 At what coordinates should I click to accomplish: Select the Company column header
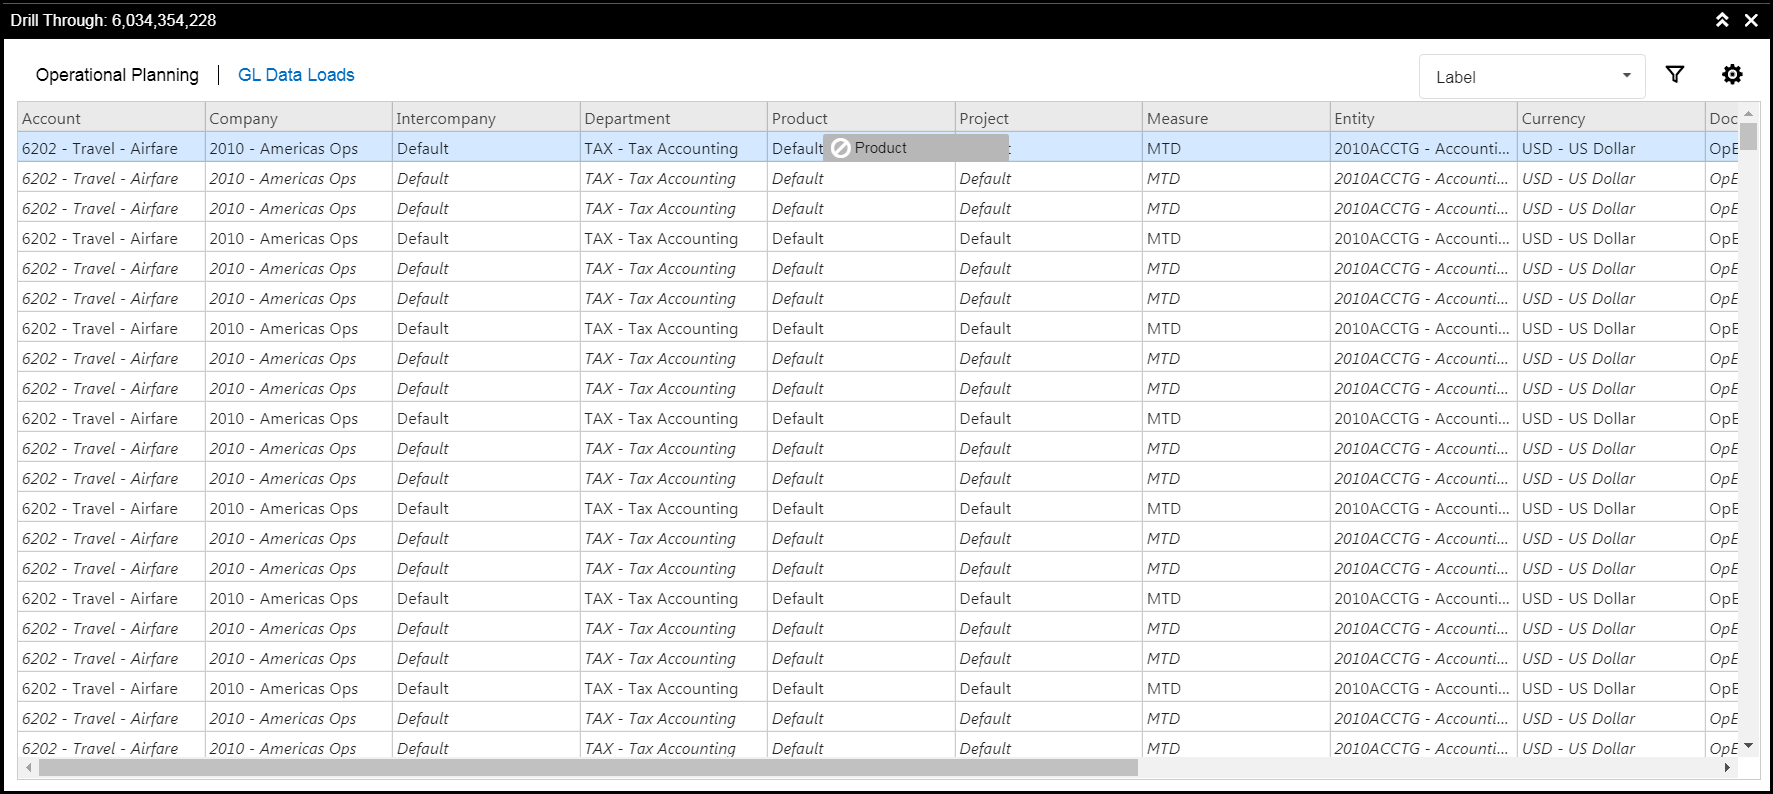[298, 118]
